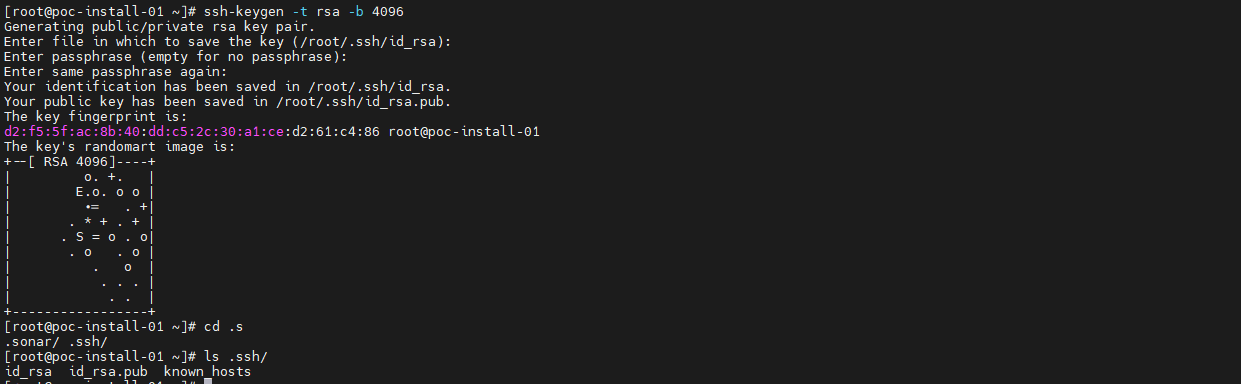
Task: Click the terminal cursor block at bottom prompt
Action: point(207,382)
